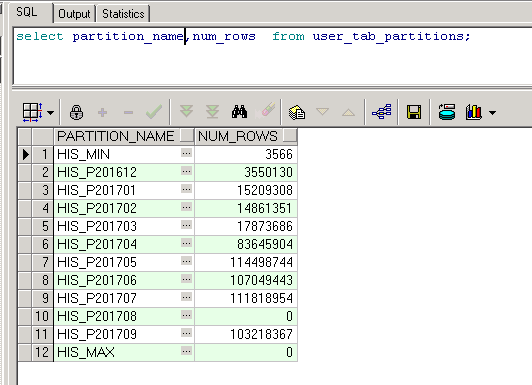Viewport: 532px width, 385px height.
Task: Go to previous record up-triangle
Action: tap(348, 112)
